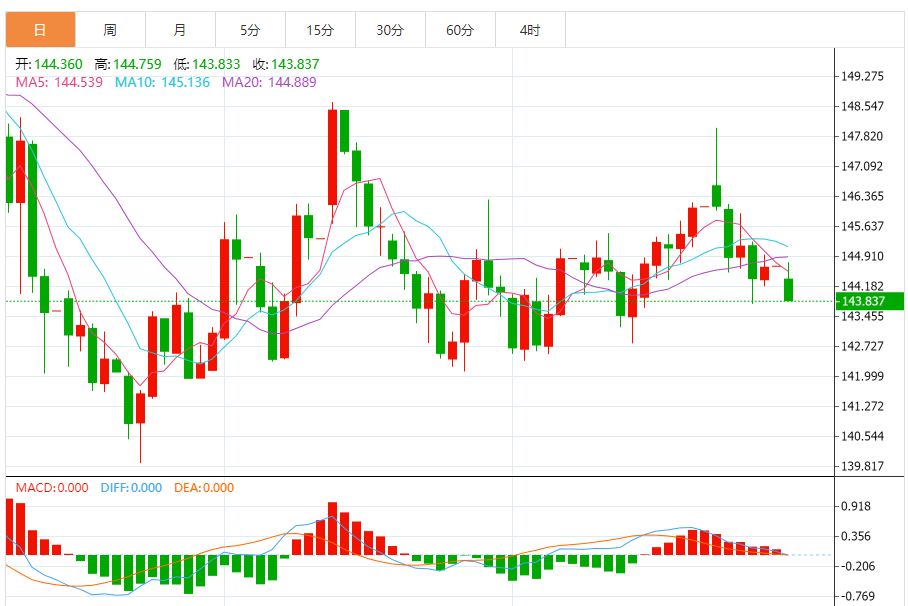Click the DIFF:0.000 indicator label

point(131,488)
